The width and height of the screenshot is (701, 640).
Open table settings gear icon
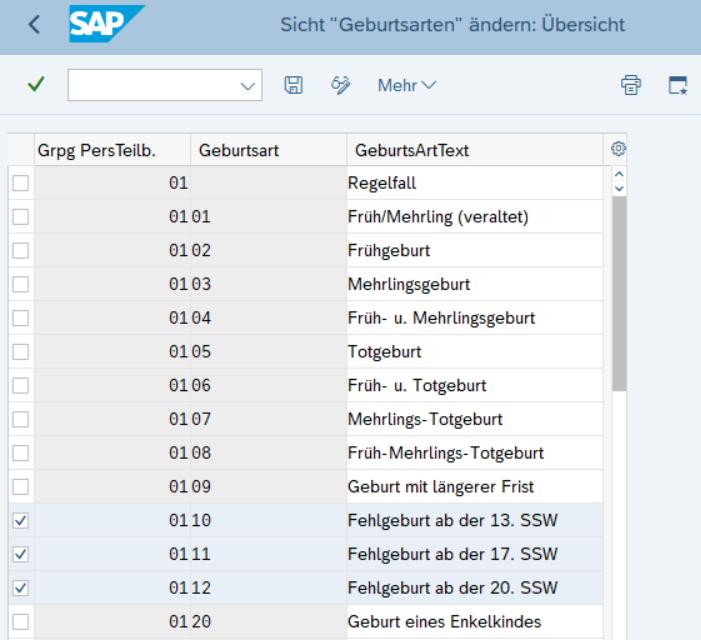(x=618, y=148)
